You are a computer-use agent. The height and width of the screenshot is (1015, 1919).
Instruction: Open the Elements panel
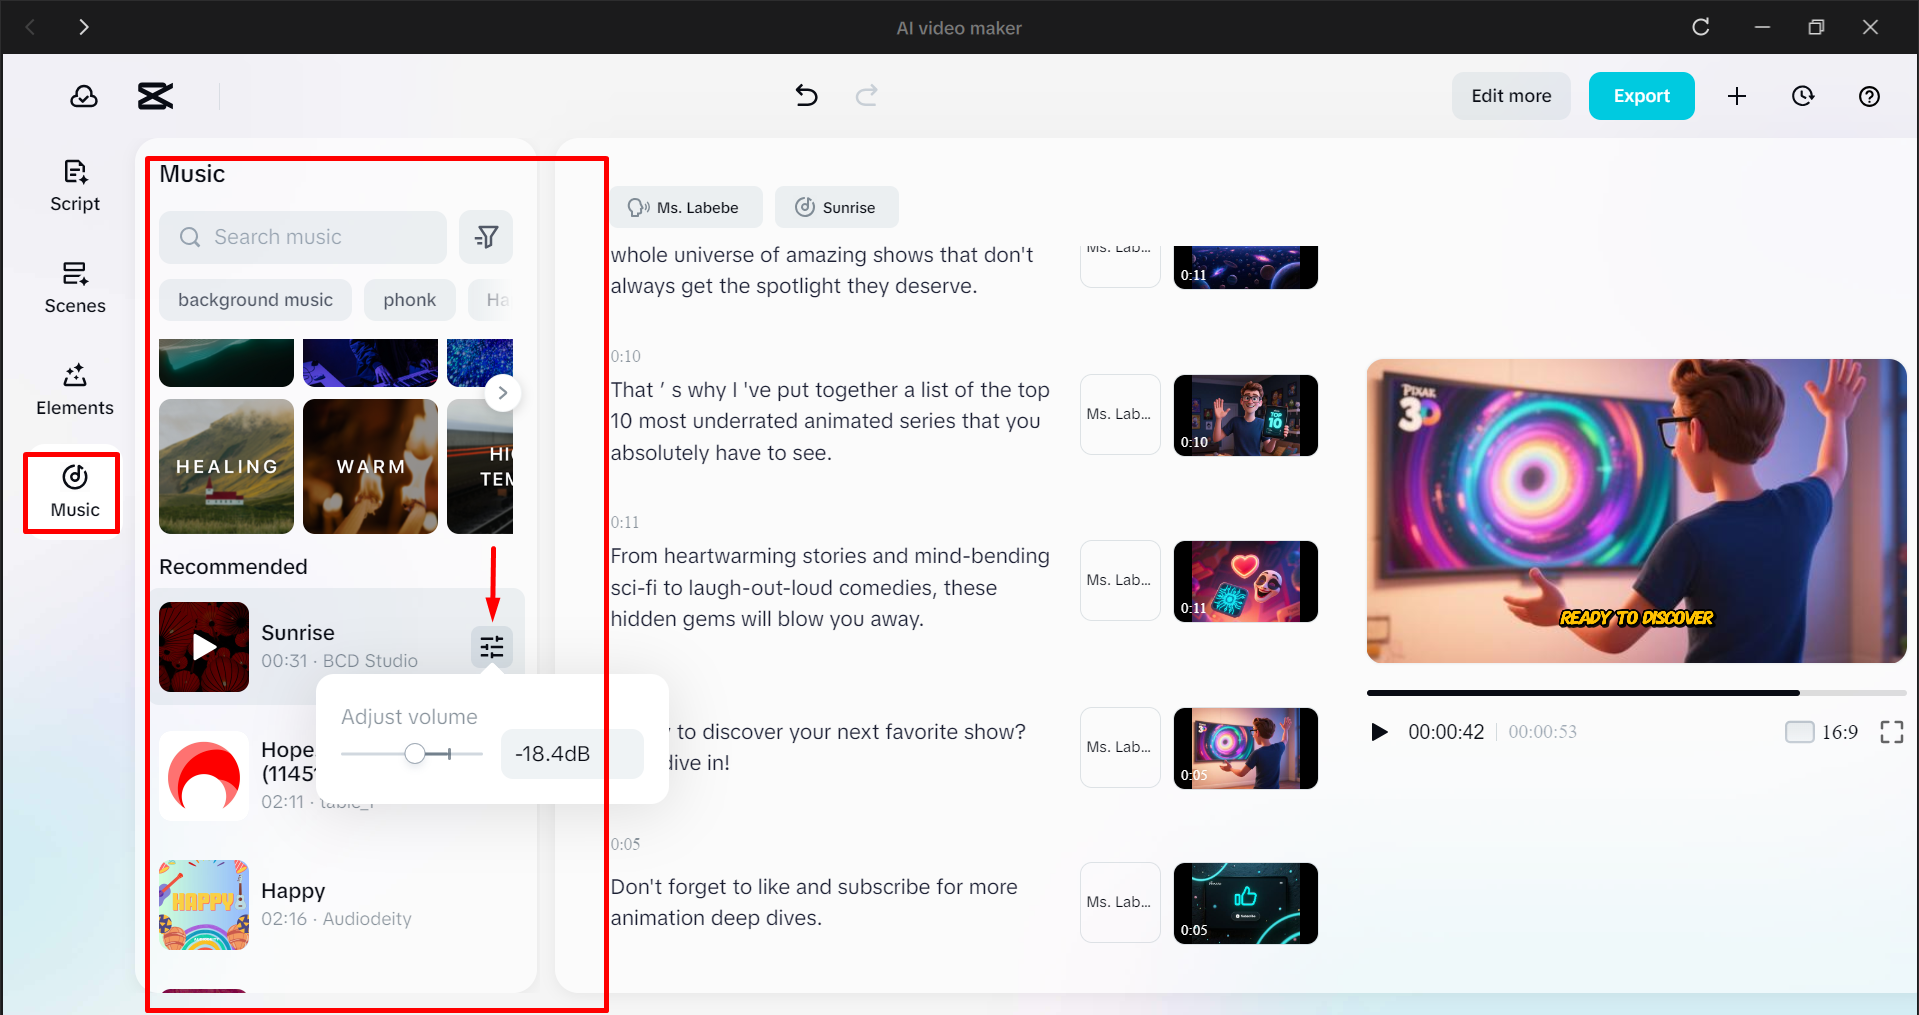point(74,390)
